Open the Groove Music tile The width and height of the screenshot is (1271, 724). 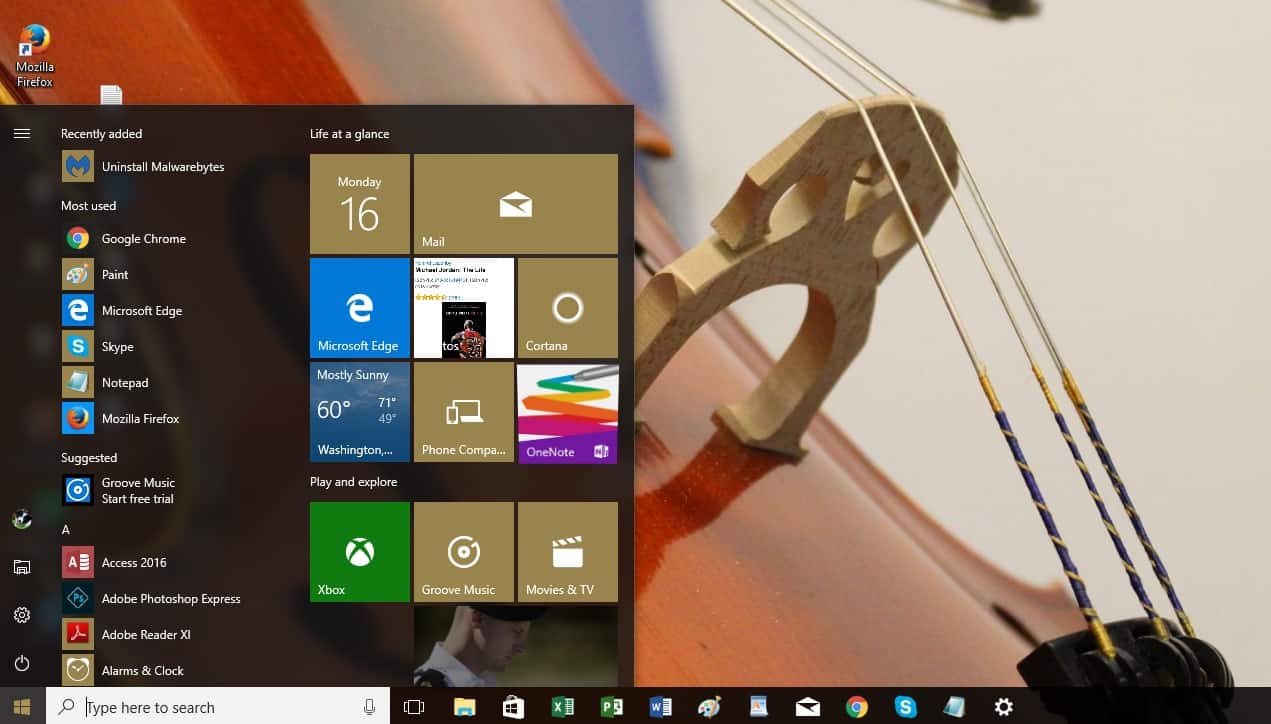[x=464, y=552]
